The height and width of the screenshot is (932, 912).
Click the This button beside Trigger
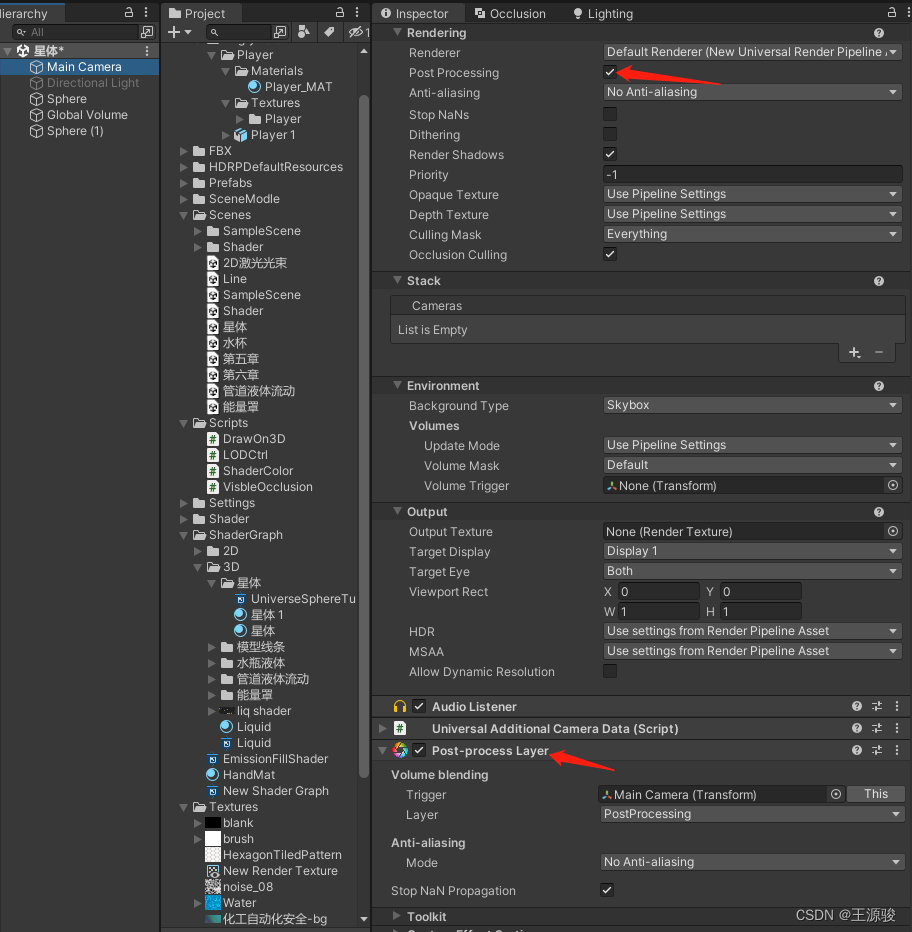pos(875,794)
